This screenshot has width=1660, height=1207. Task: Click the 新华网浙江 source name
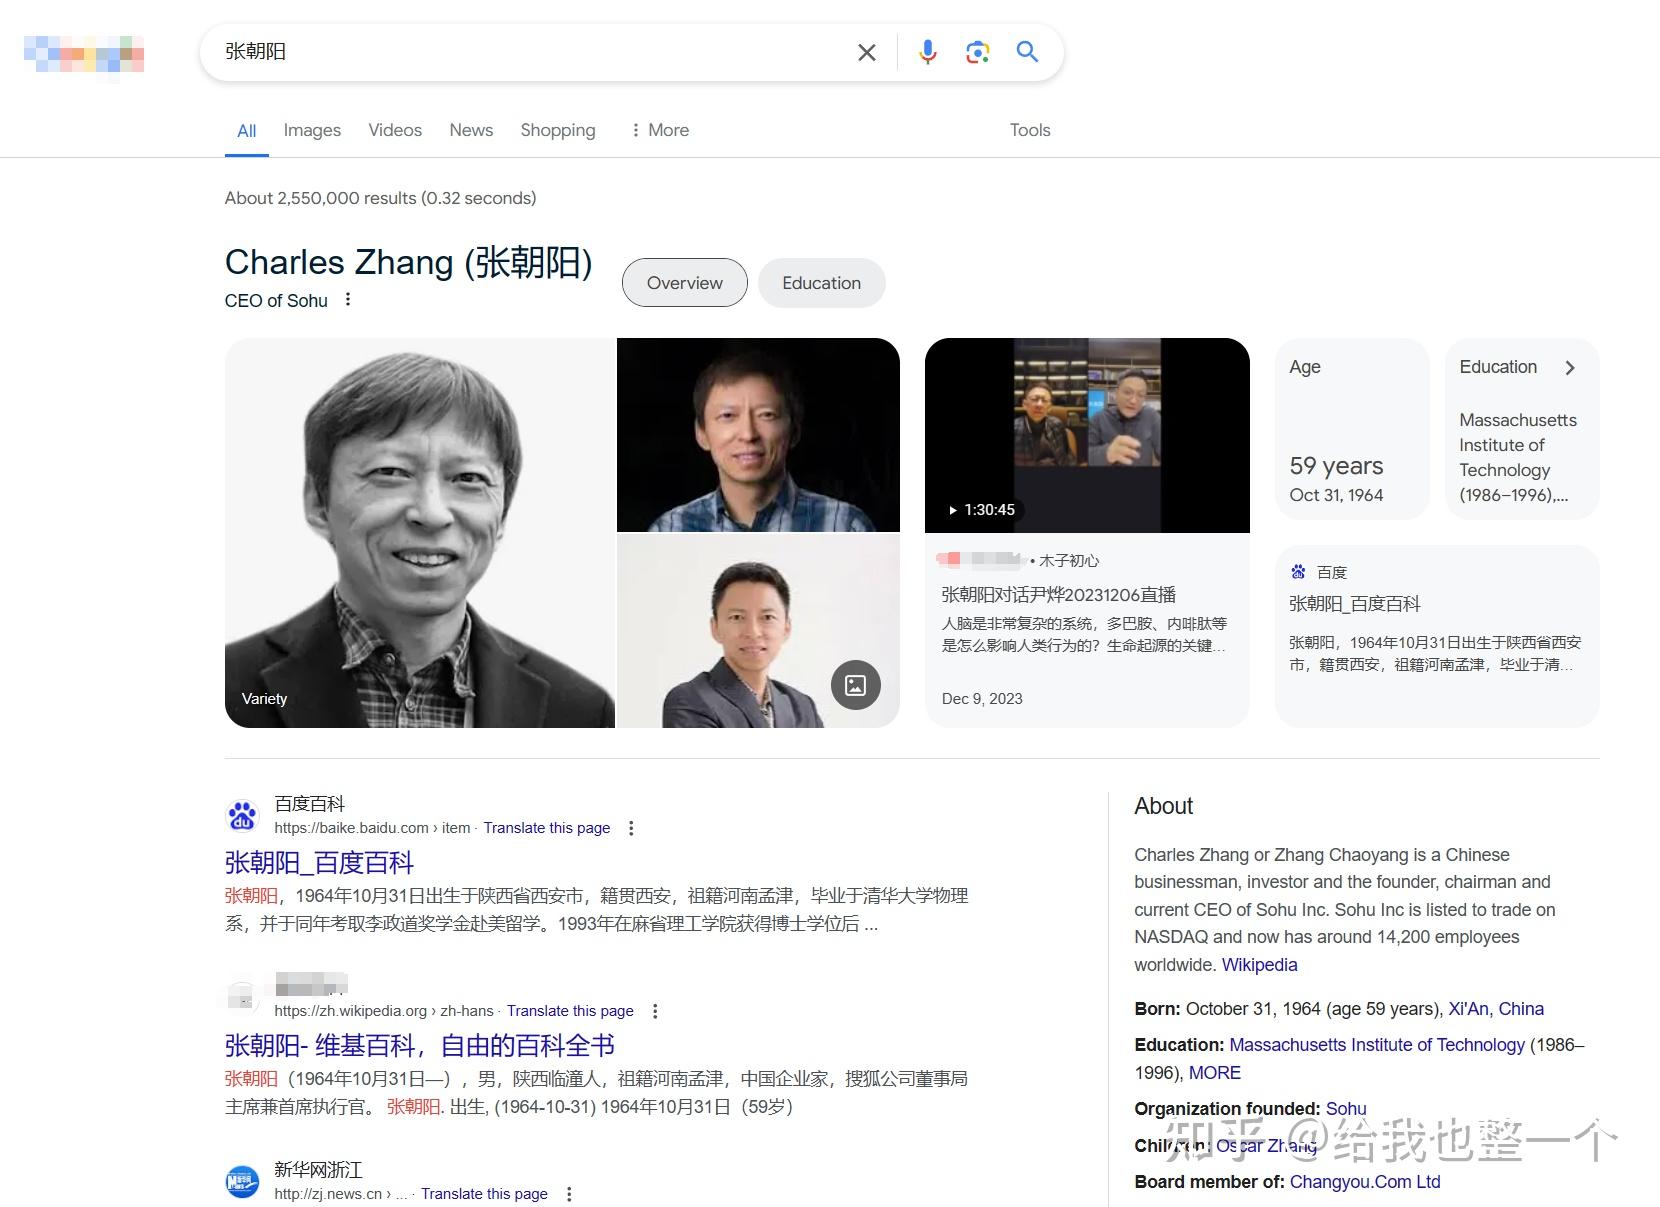318,1170
